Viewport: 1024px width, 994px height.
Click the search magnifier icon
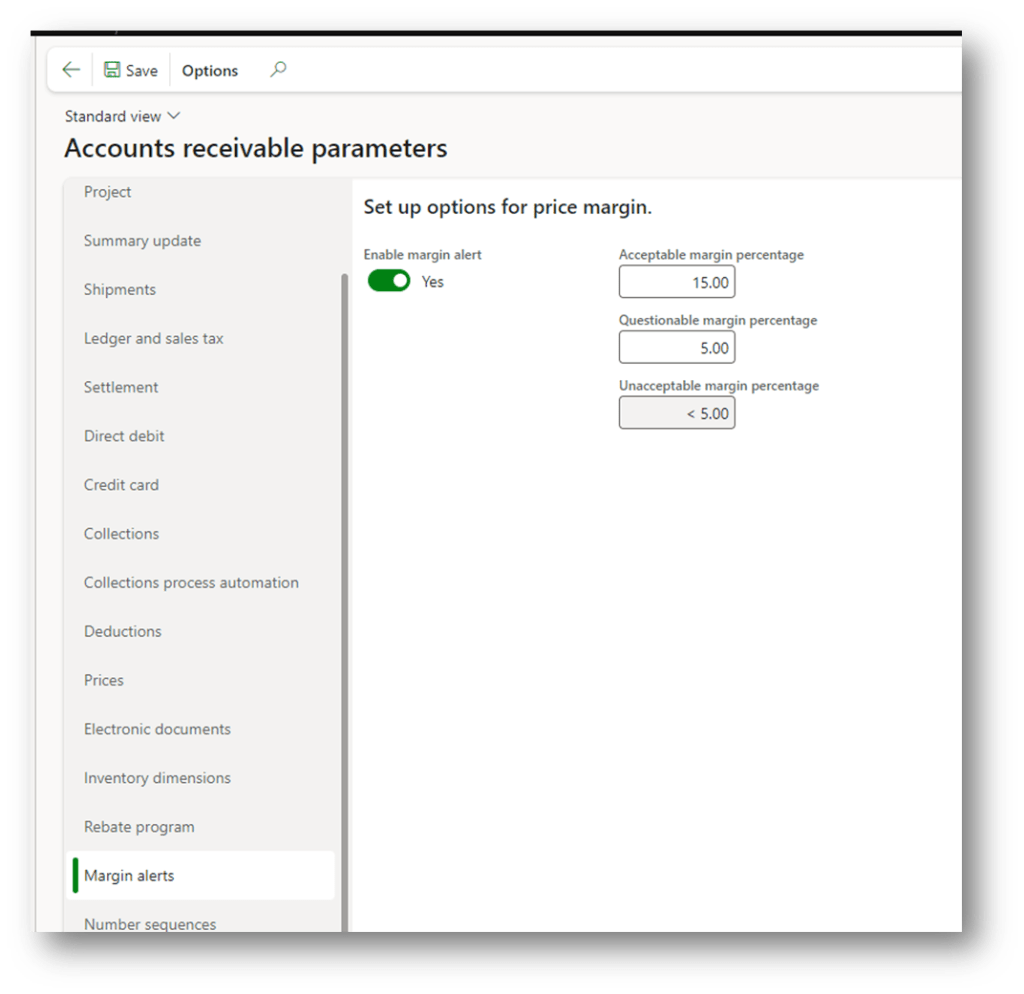[x=278, y=70]
